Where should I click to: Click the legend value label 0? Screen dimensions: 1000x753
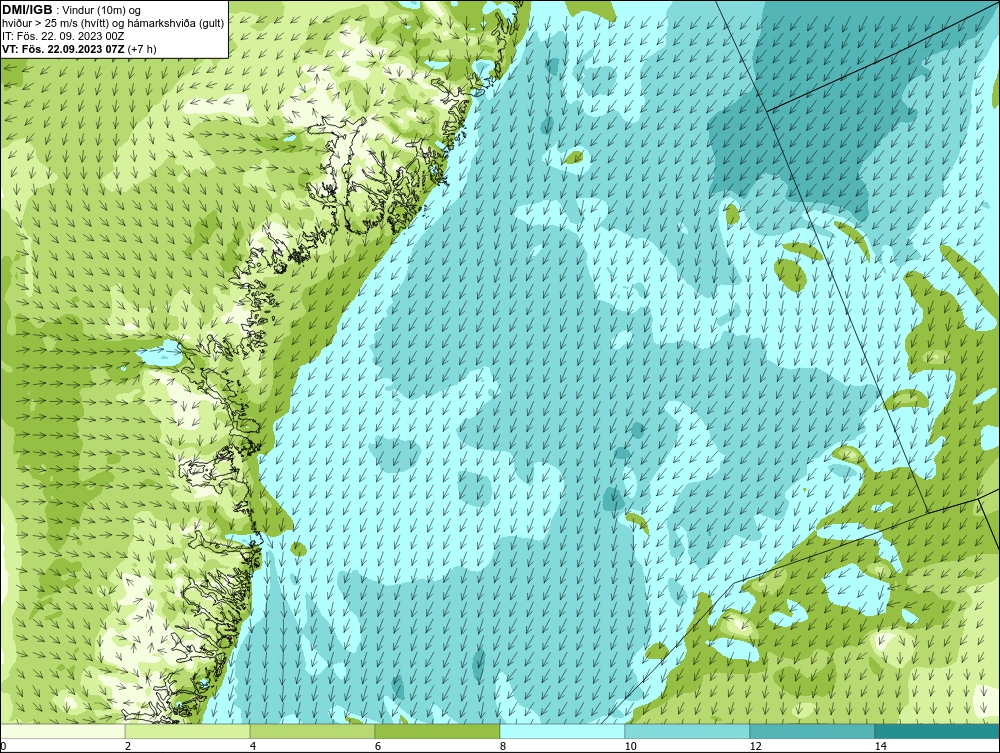(3, 746)
